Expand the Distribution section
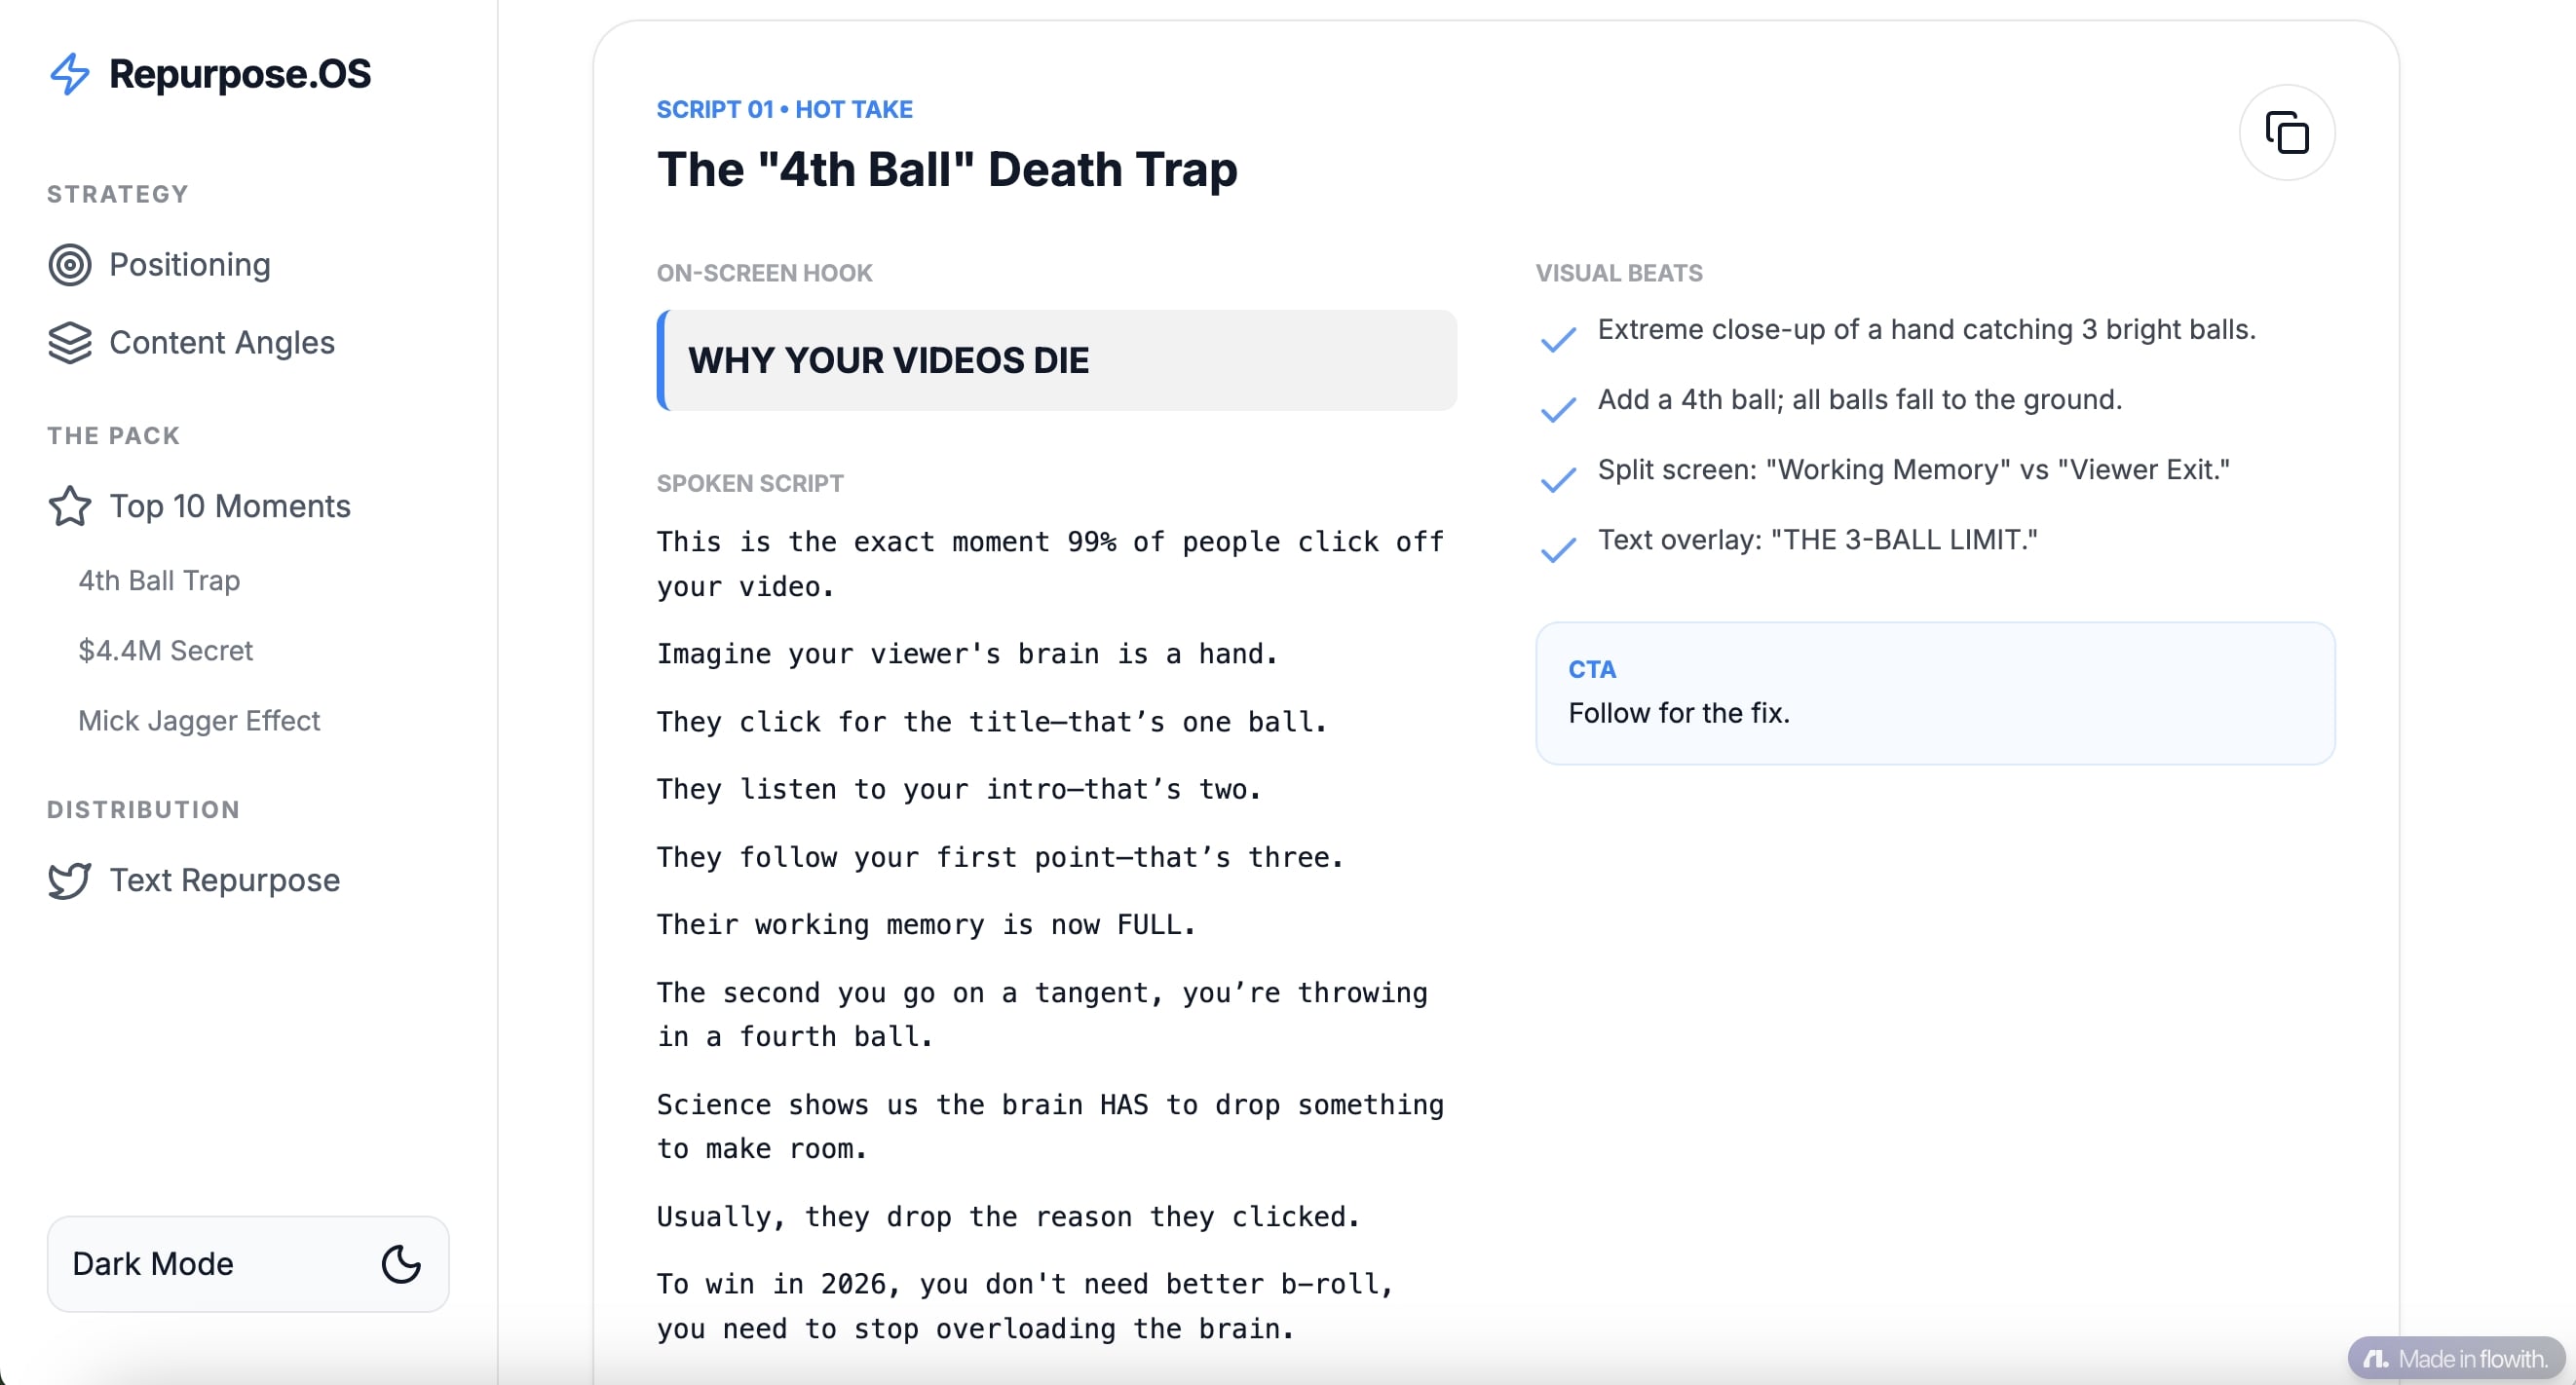 [x=143, y=810]
